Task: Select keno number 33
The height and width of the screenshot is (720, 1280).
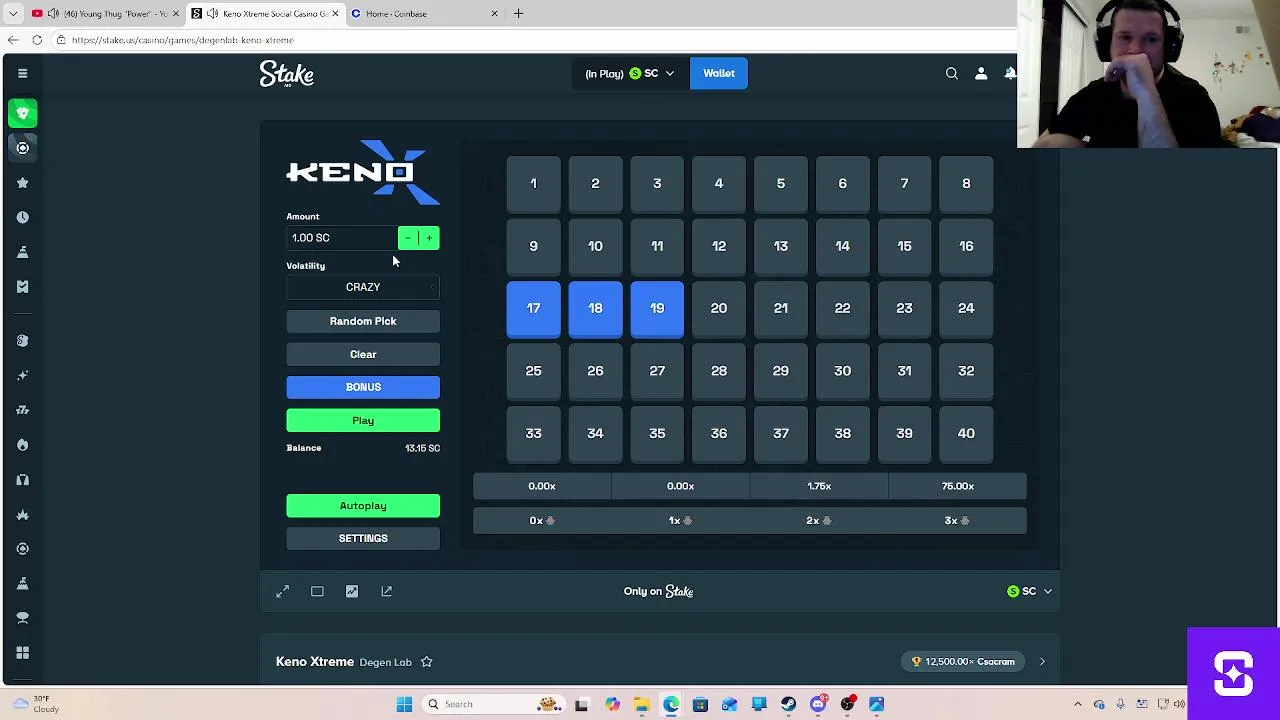Action: tap(533, 433)
